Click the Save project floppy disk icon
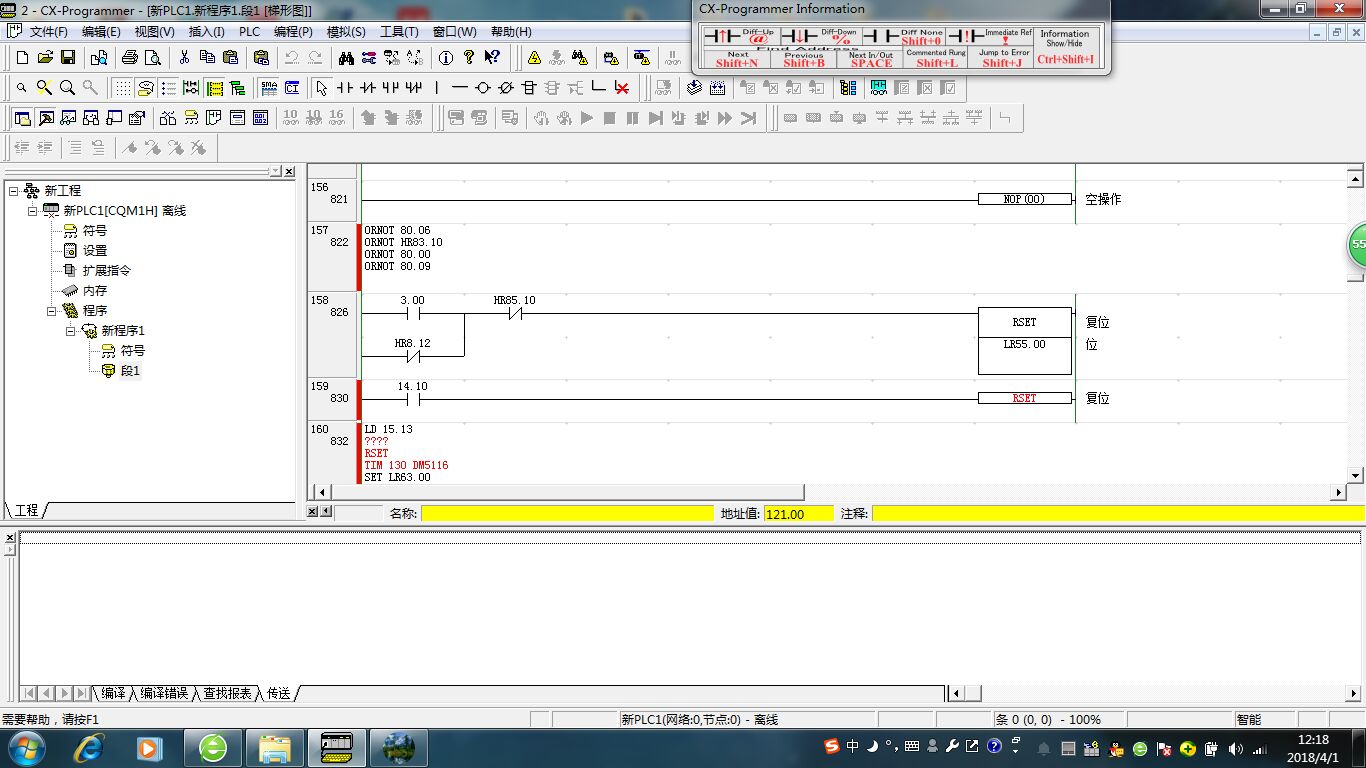1366x768 pixels. pyautogui.click(x=68, y=58)
